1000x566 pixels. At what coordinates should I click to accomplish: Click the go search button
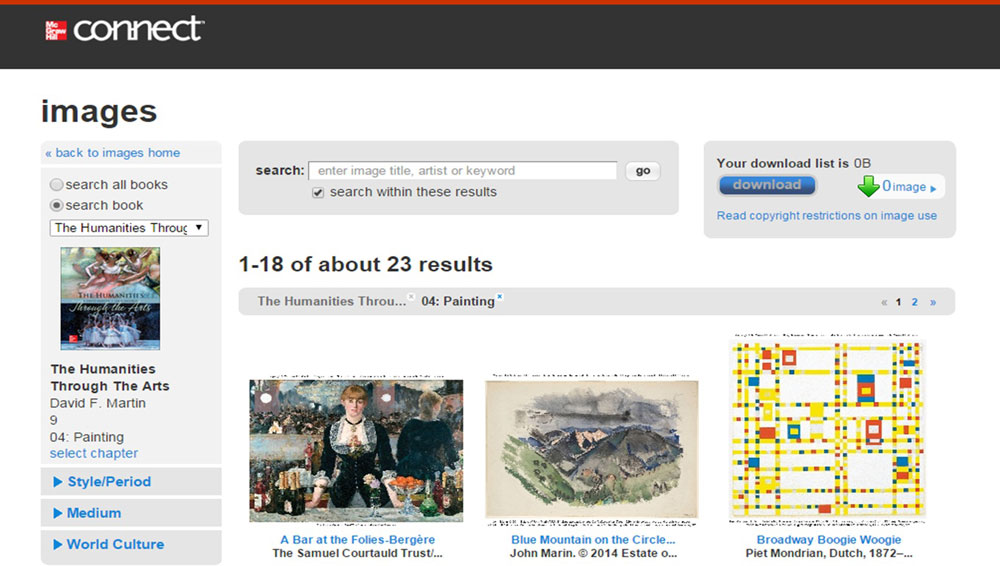click(643, 171)
